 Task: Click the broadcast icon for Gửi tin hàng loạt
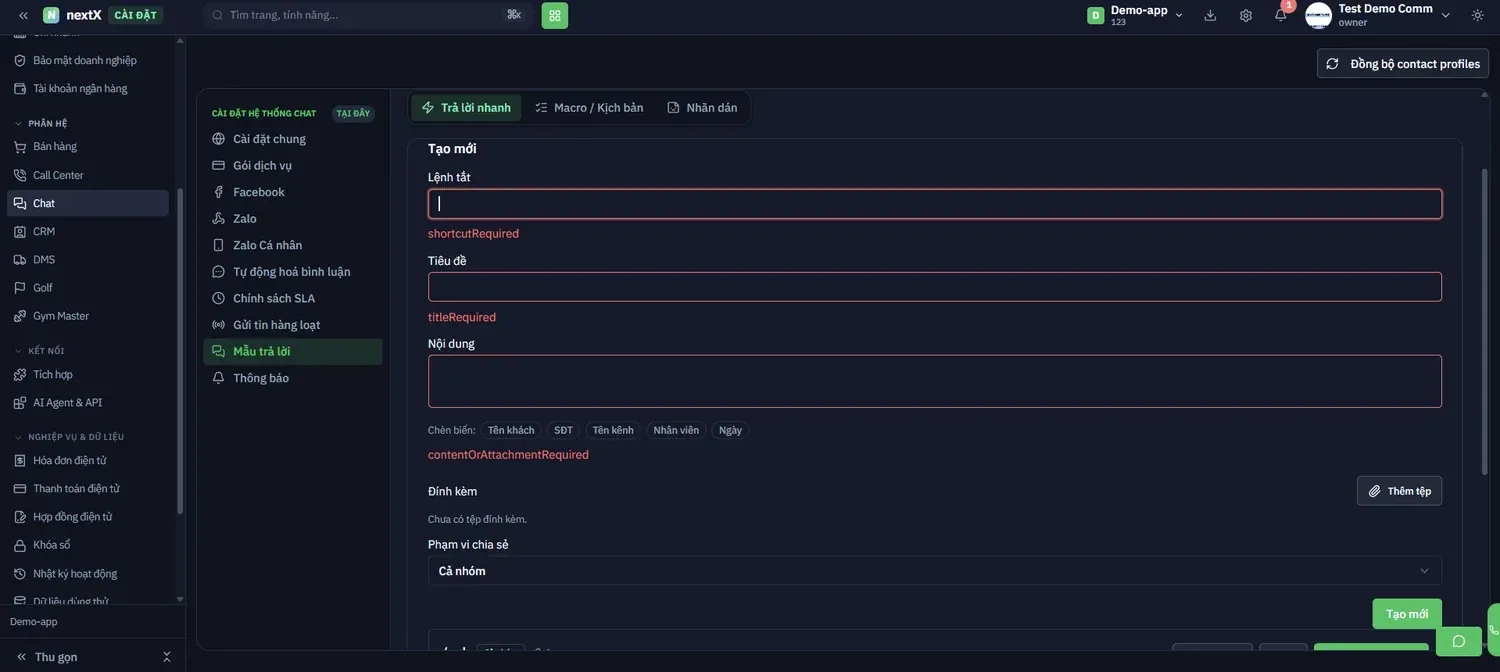pos(218,325)
